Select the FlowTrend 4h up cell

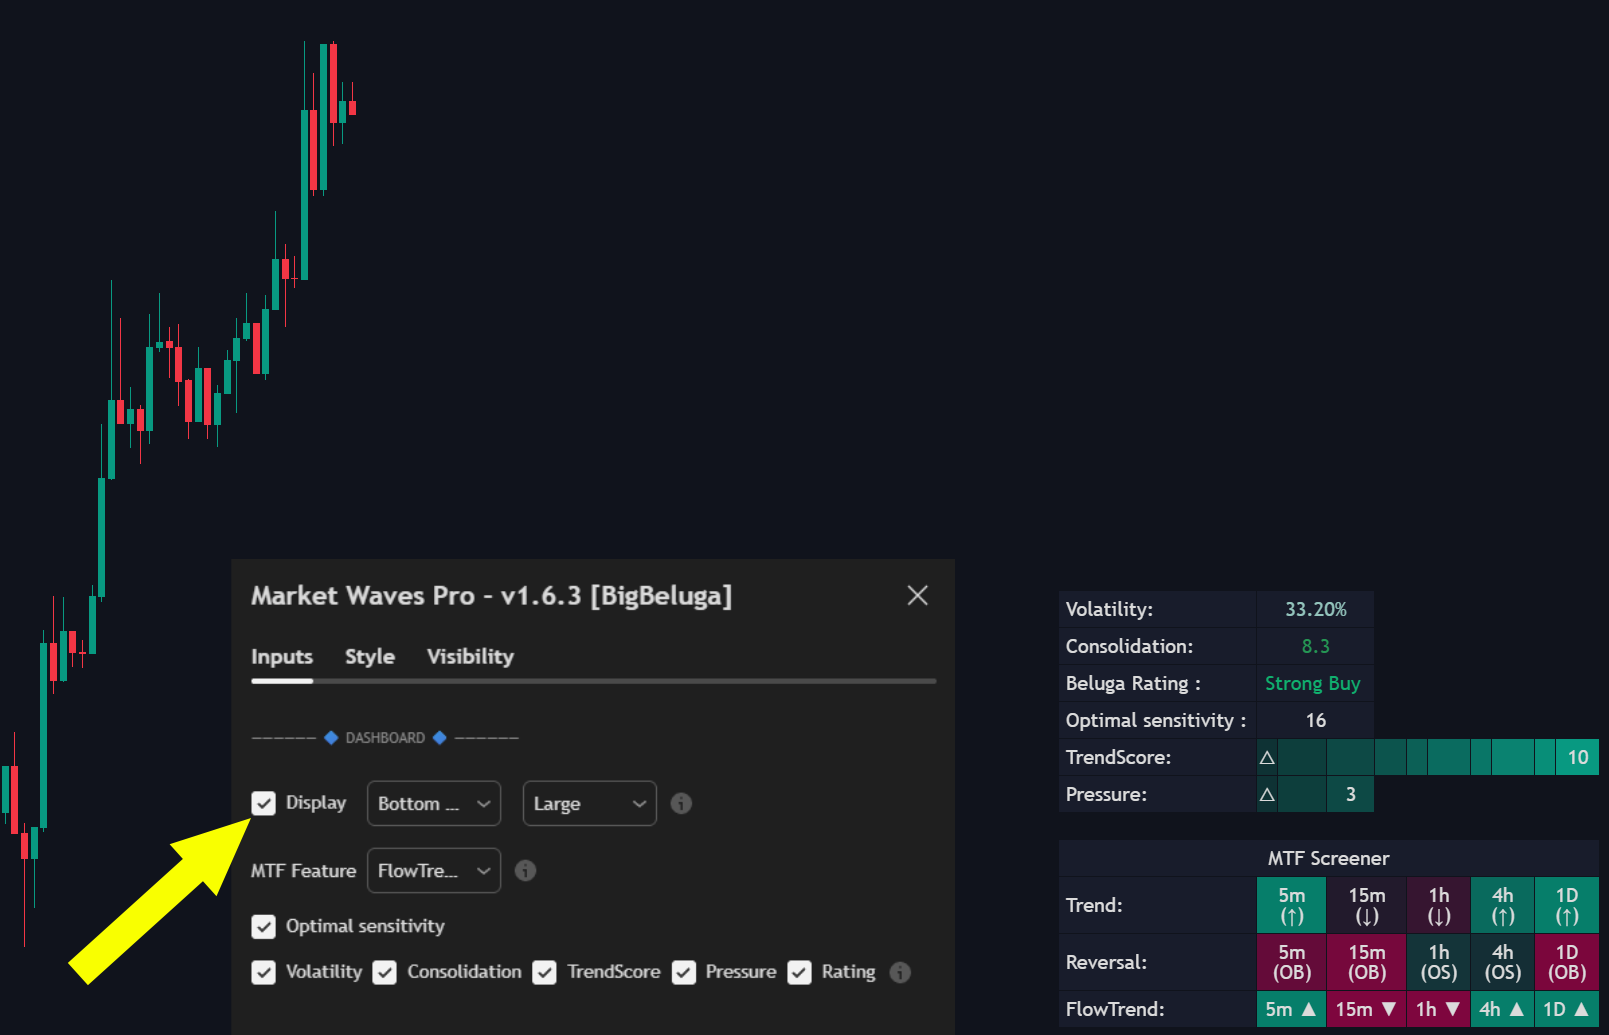(x=1503, y=1009)
